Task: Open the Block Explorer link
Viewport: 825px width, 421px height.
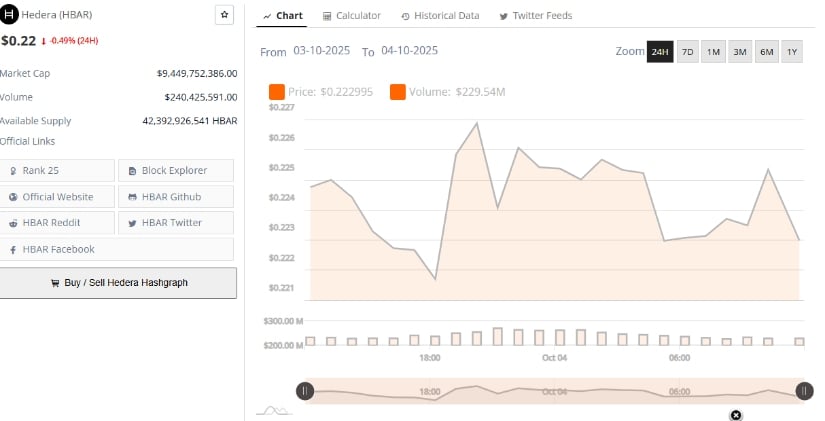Action: tap(176, 171)
